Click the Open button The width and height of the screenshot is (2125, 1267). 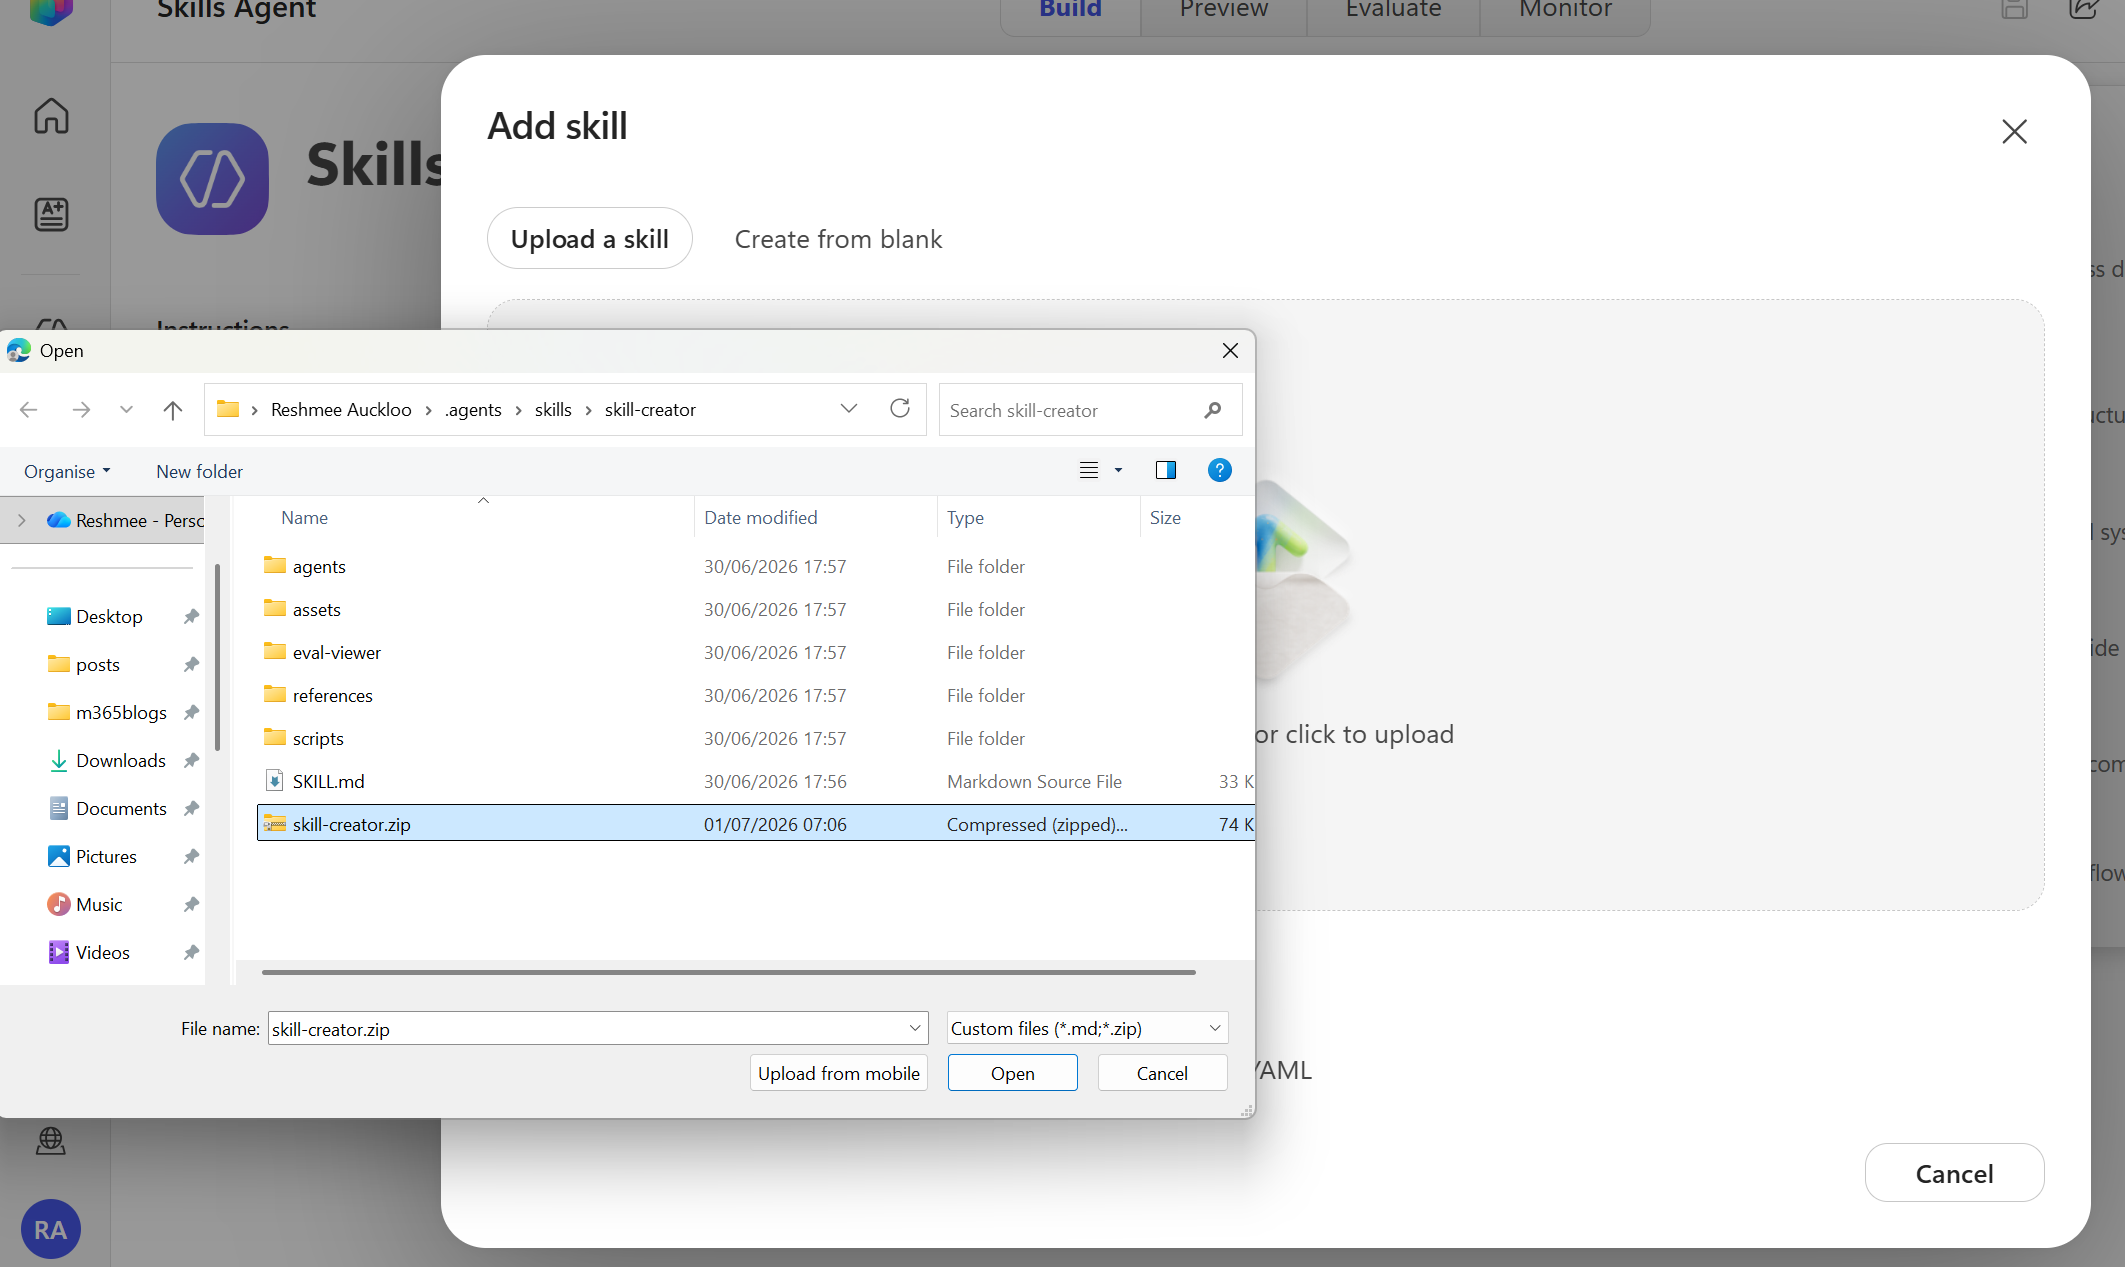pyautogui.click(x=1012, y=1073)
